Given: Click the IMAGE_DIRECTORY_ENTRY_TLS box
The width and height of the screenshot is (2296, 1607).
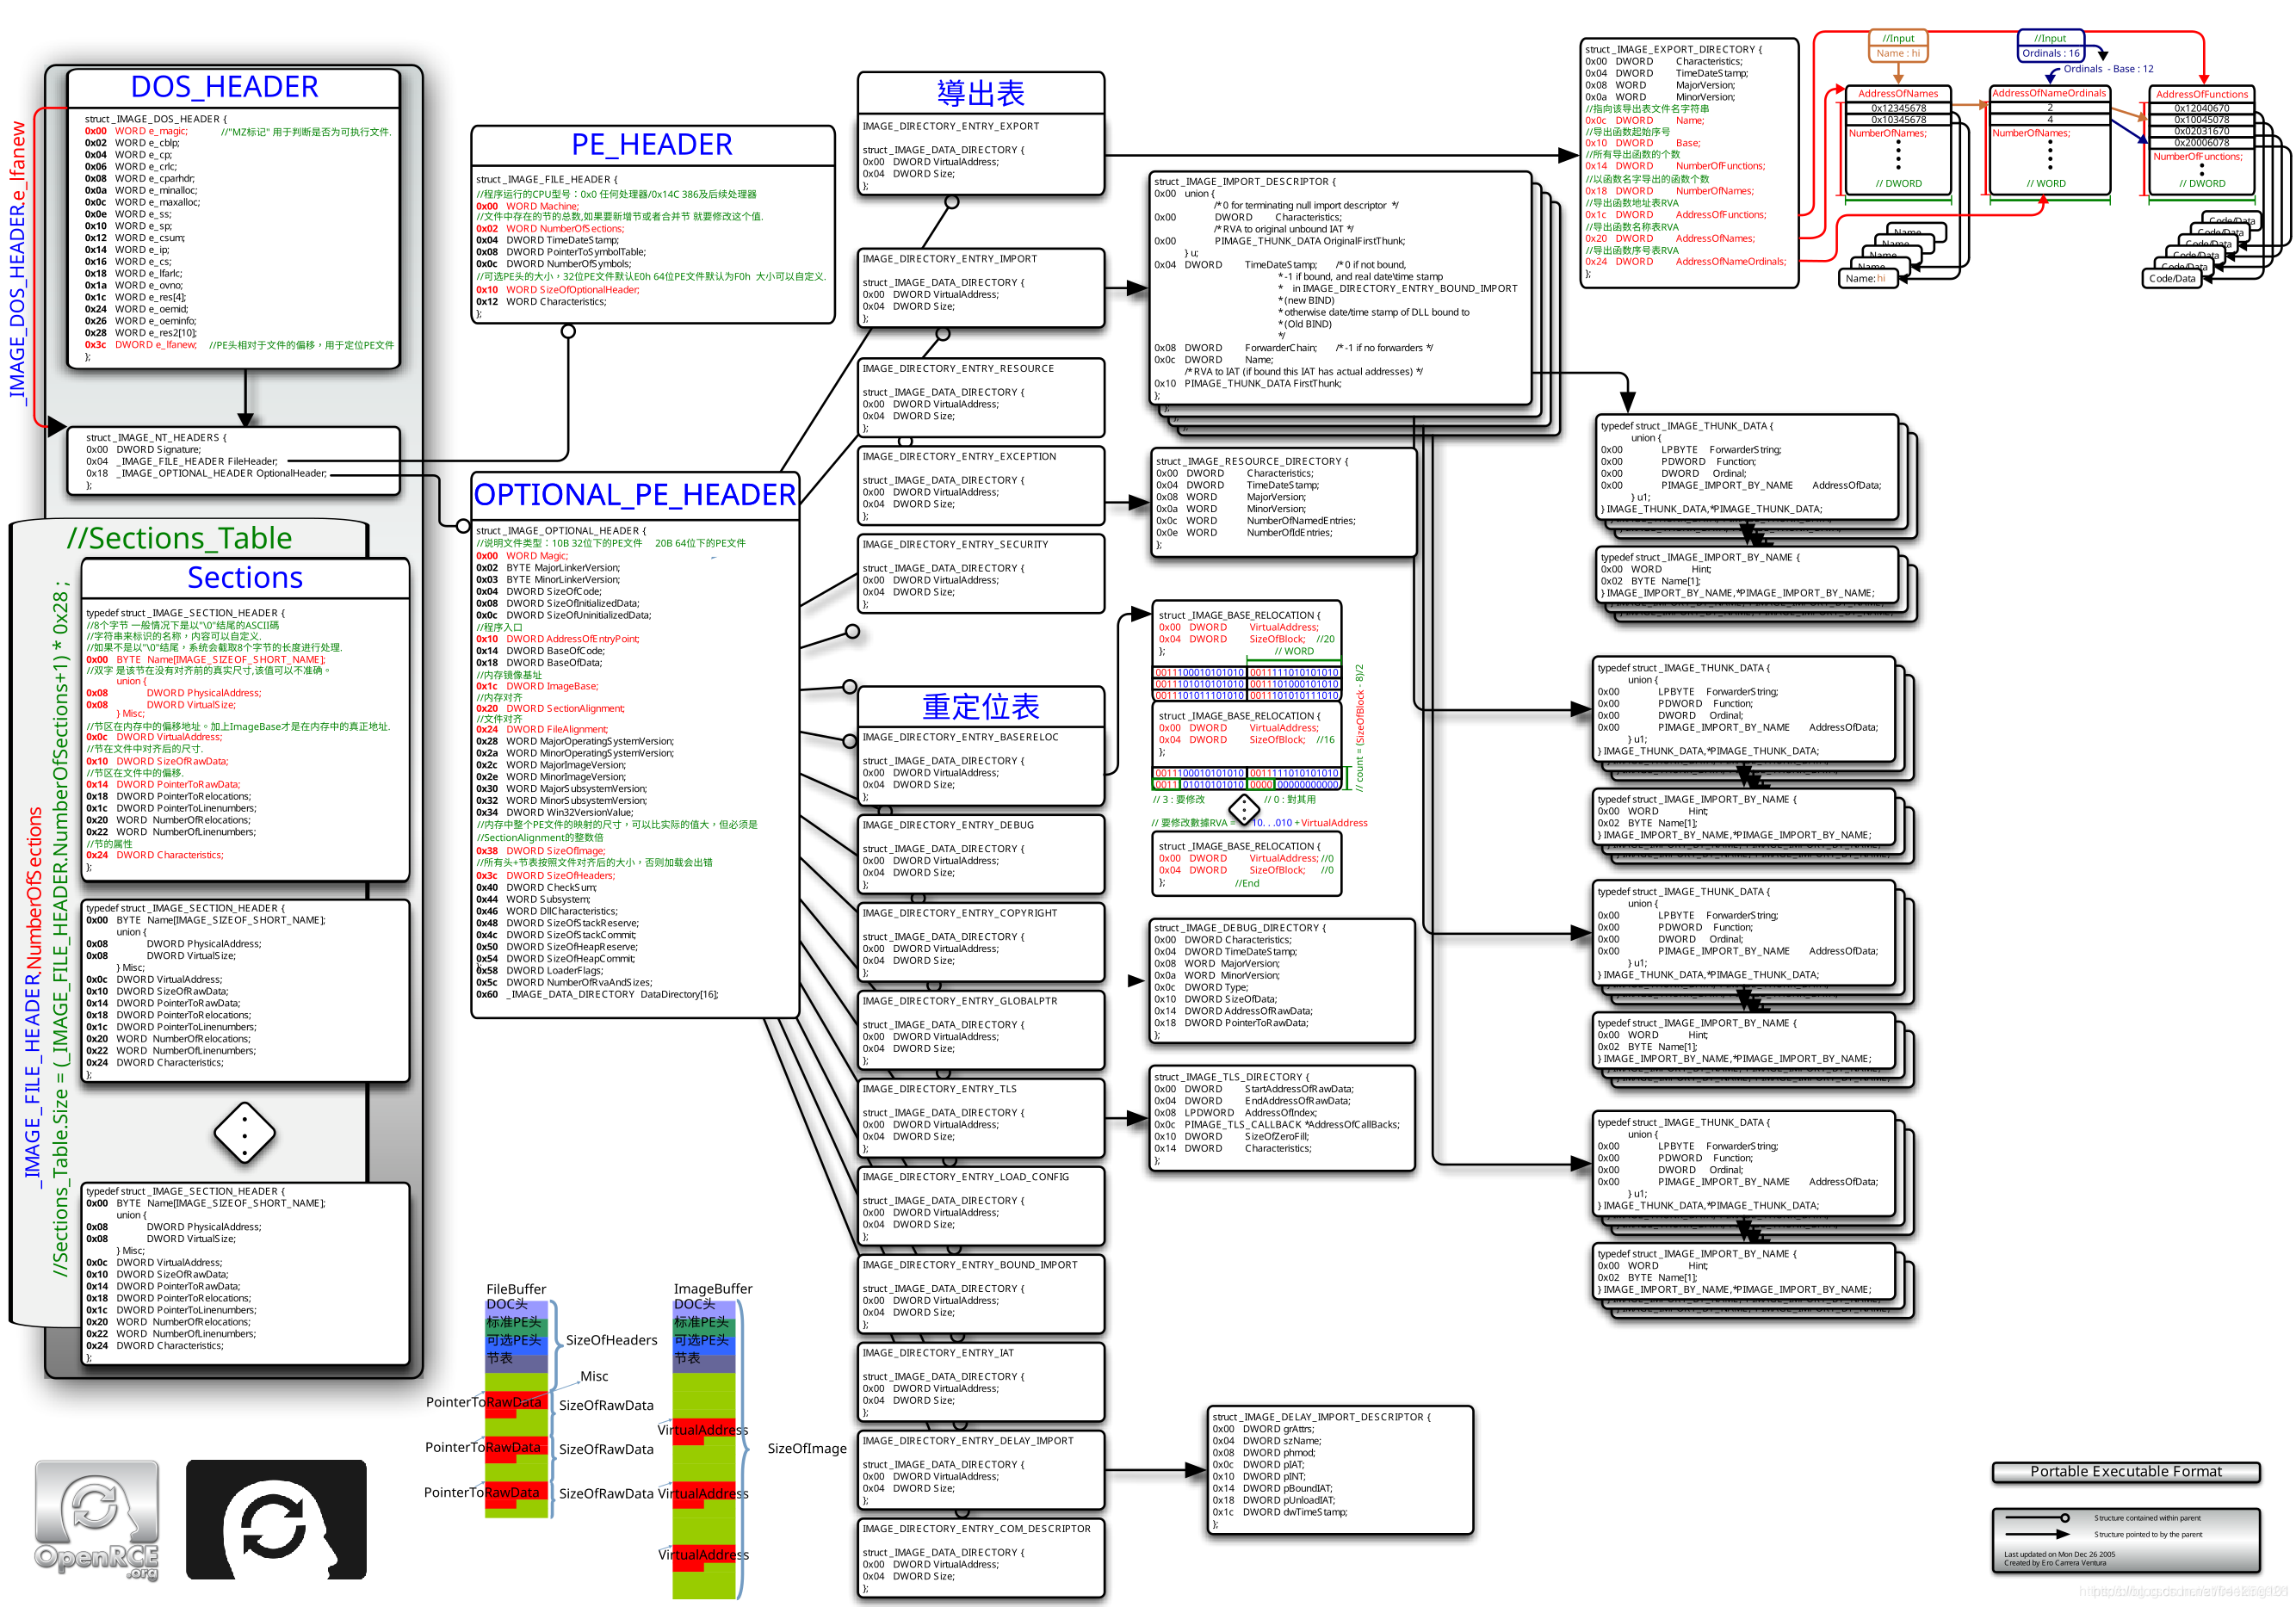Looking at the screenshot, I should 981,1117.
